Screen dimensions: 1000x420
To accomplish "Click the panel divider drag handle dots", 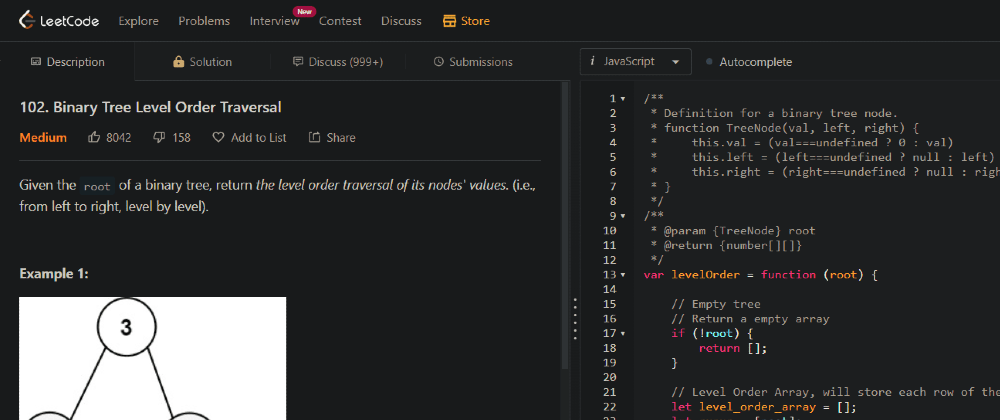I will tap(575, 319).
